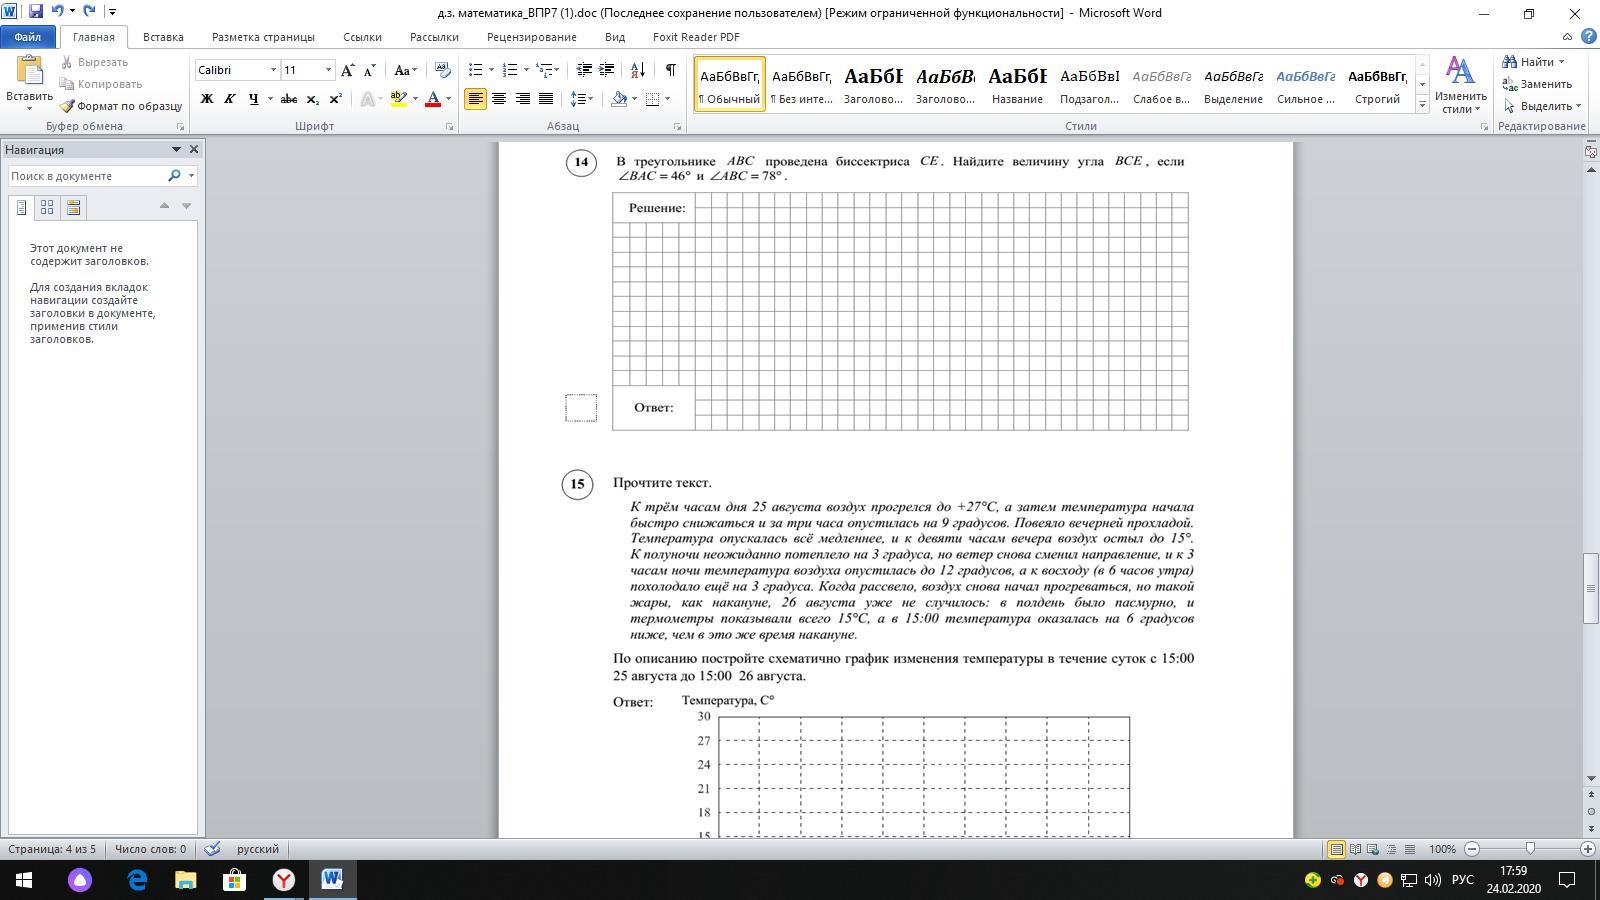Click the language indicator русский
Viewport: 1600px width, 900px height.
pyautogui.click(x=258, y=849)
